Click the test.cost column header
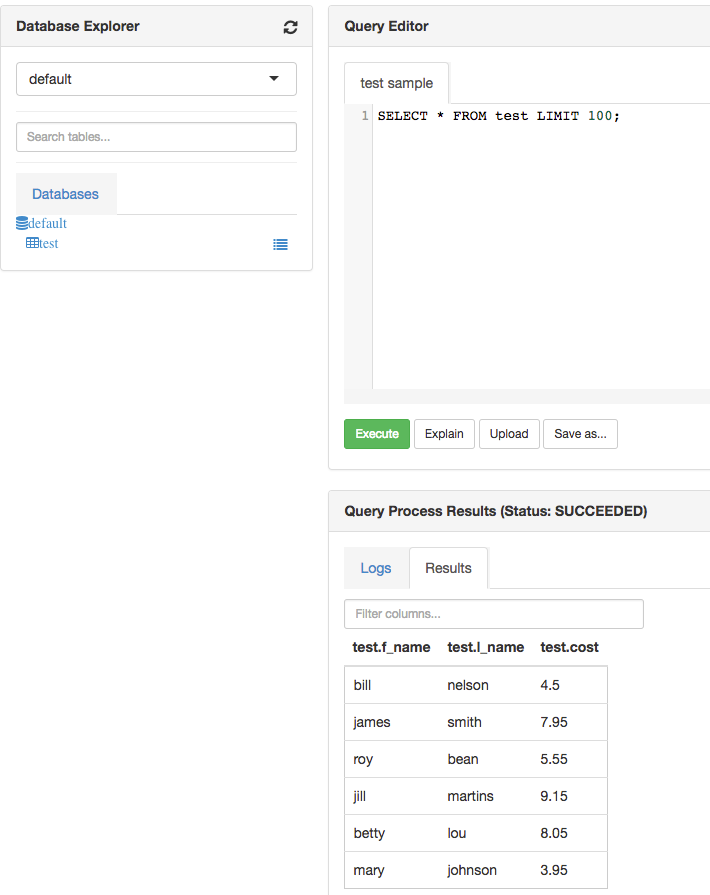This screenshot has width=710, height=895. click(x=570, y=647)
